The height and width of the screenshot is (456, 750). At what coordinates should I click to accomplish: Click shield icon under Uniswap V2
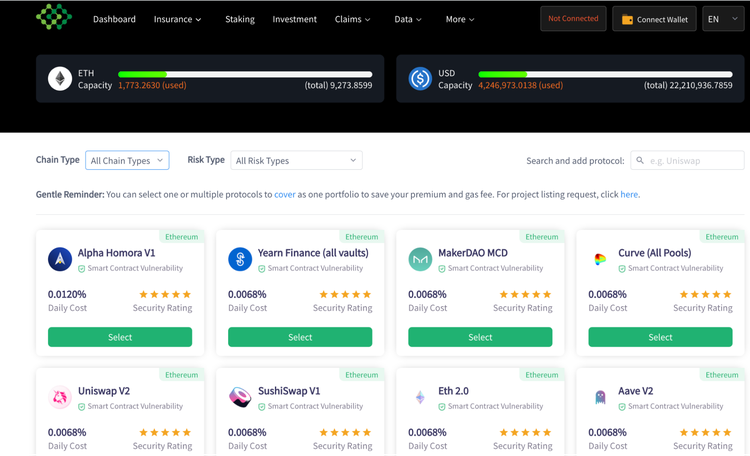point(82,407)
